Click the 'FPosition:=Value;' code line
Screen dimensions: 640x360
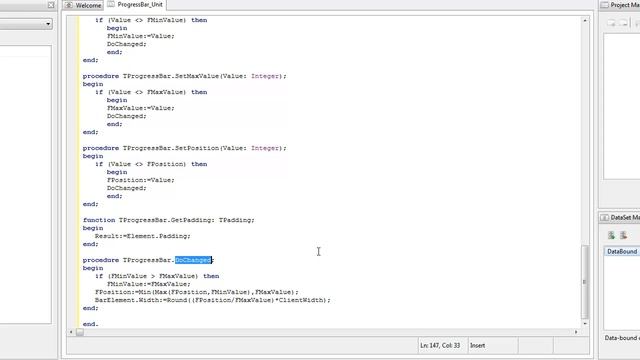coord(140,180)
